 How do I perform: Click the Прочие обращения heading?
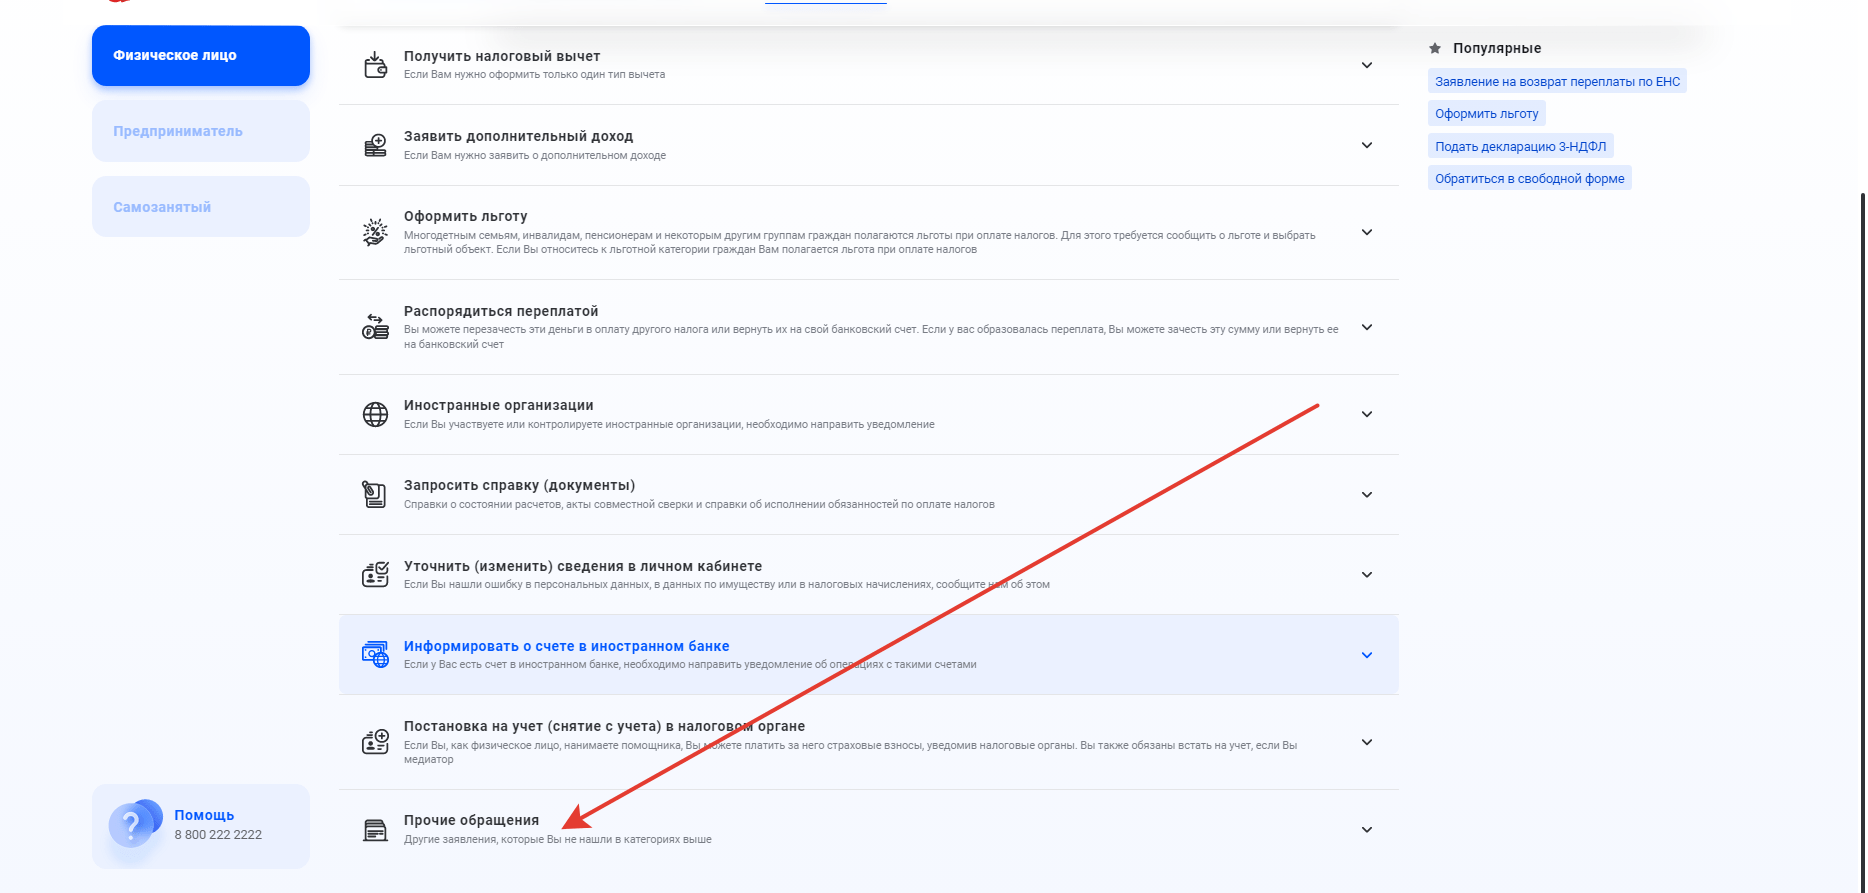471,820
